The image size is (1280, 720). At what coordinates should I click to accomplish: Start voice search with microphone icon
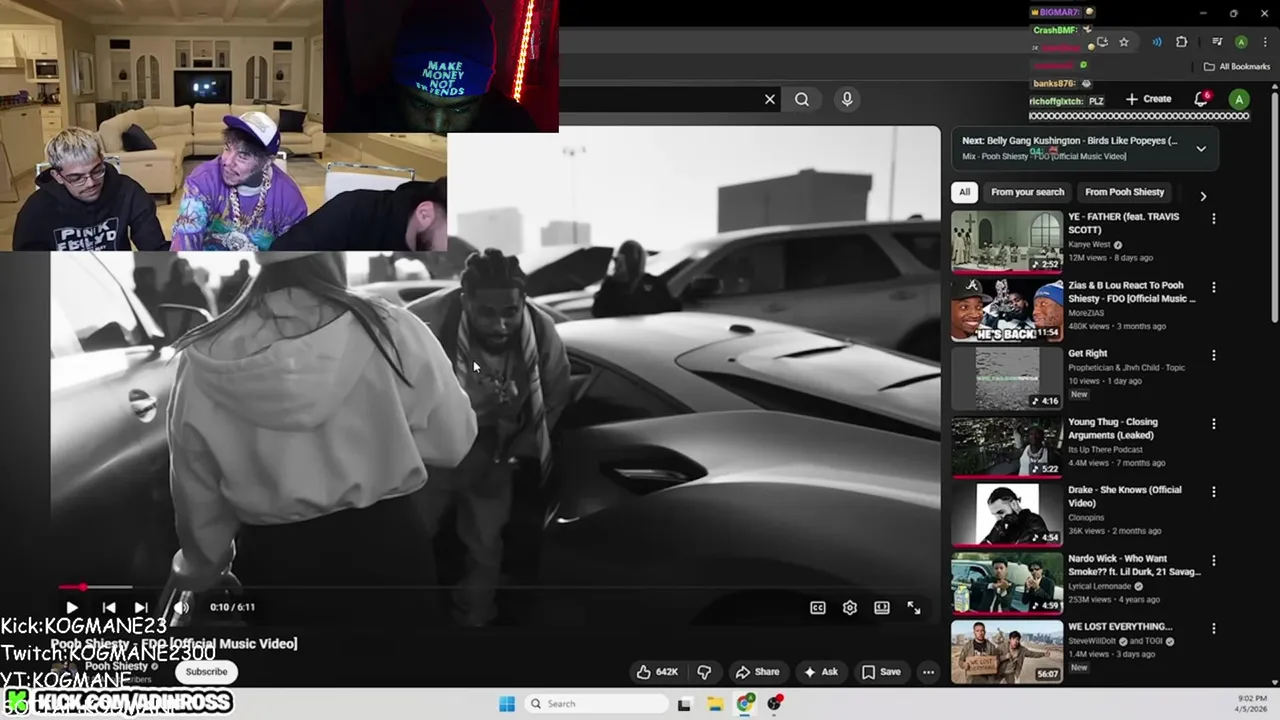[x=847, y=99]
